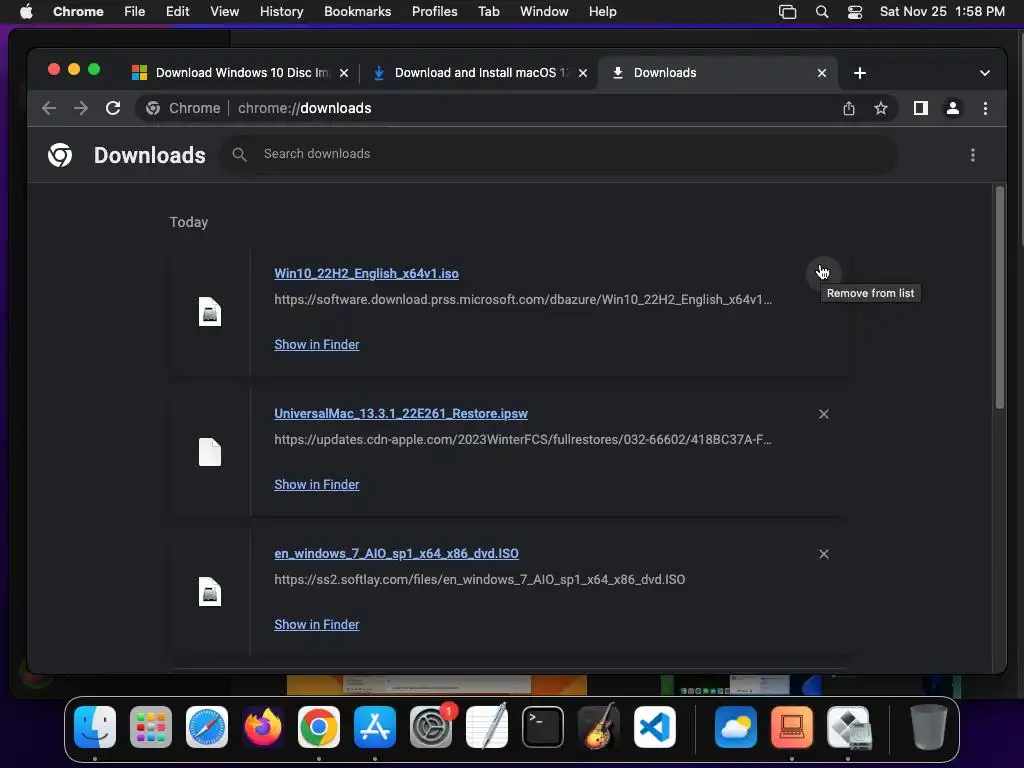Remove en_windows_7 ISO from list
This screenshot has width=1024, height=768.
pyautogui.click(x=824, y=554)
